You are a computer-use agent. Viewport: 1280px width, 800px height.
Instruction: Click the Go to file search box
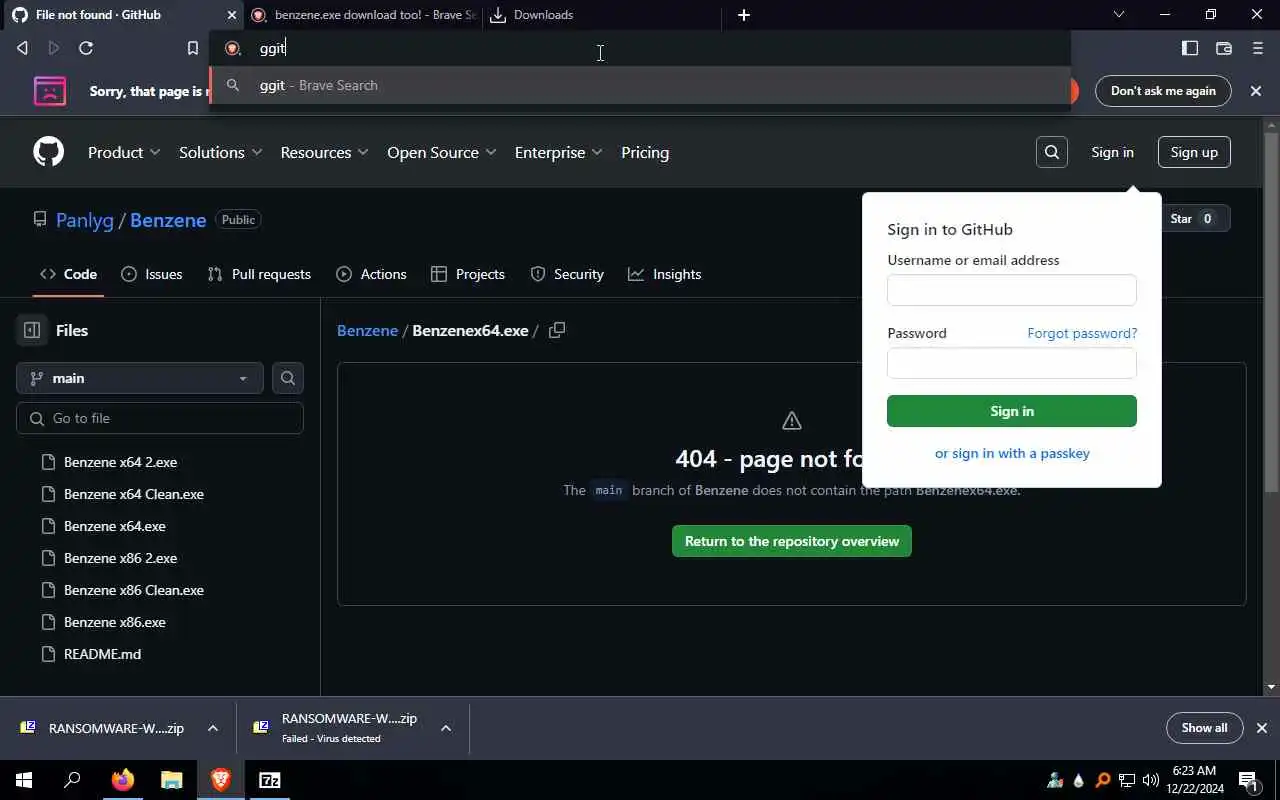pyautogui.click(x=160, y=418)
